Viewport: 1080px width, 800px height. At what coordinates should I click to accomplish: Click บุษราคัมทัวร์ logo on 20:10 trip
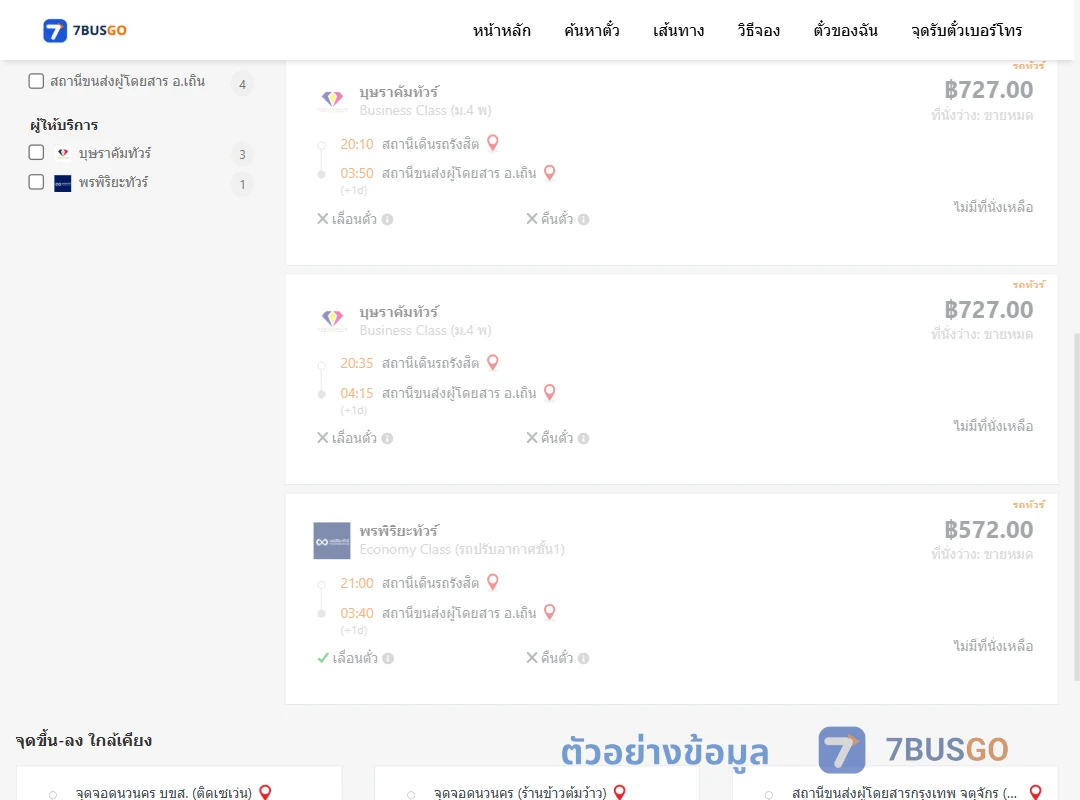point(332,100)
